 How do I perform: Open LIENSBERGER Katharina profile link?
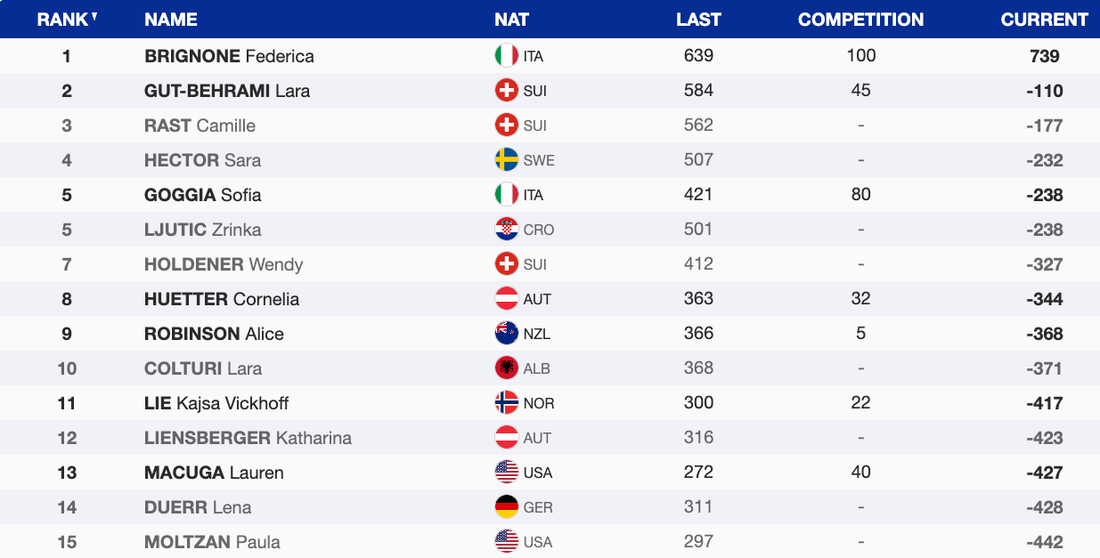tap(248, 438)
